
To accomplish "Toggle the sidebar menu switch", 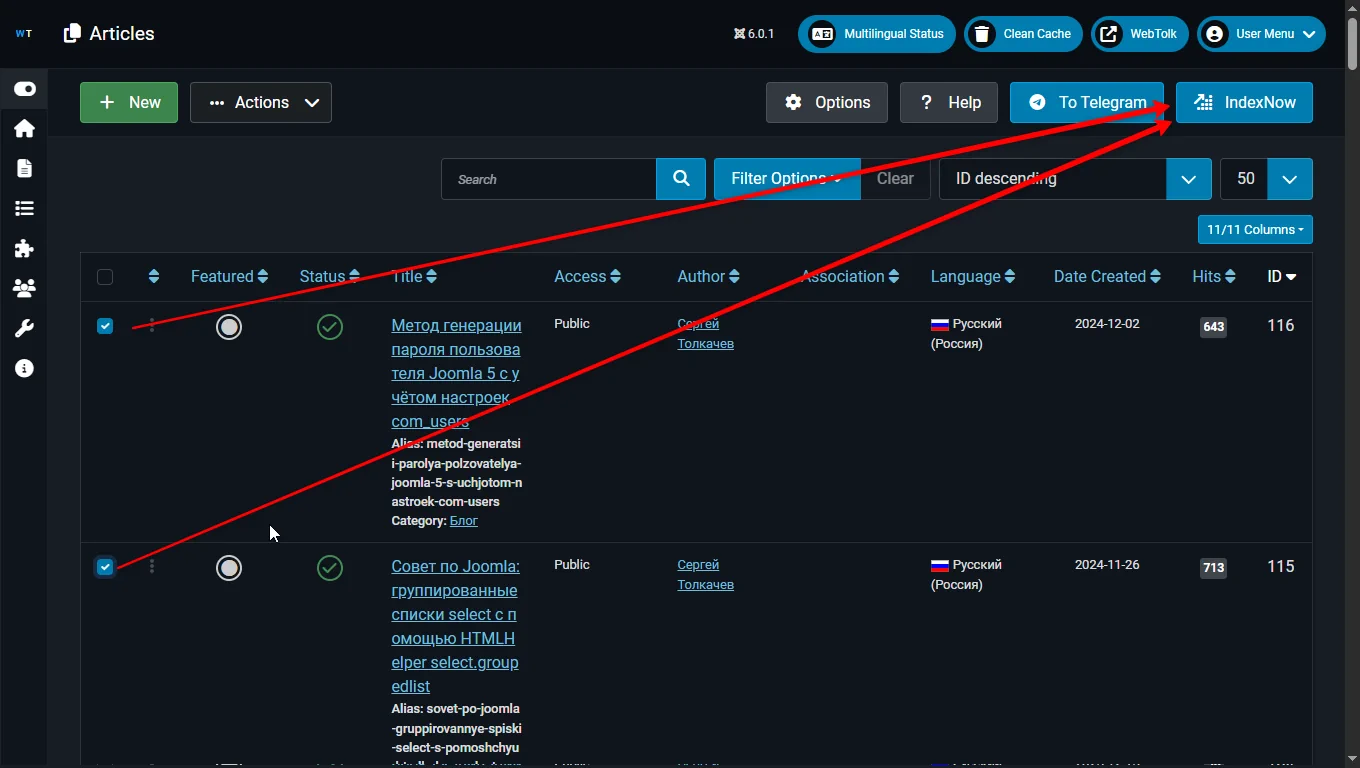I will coord(25,89).
